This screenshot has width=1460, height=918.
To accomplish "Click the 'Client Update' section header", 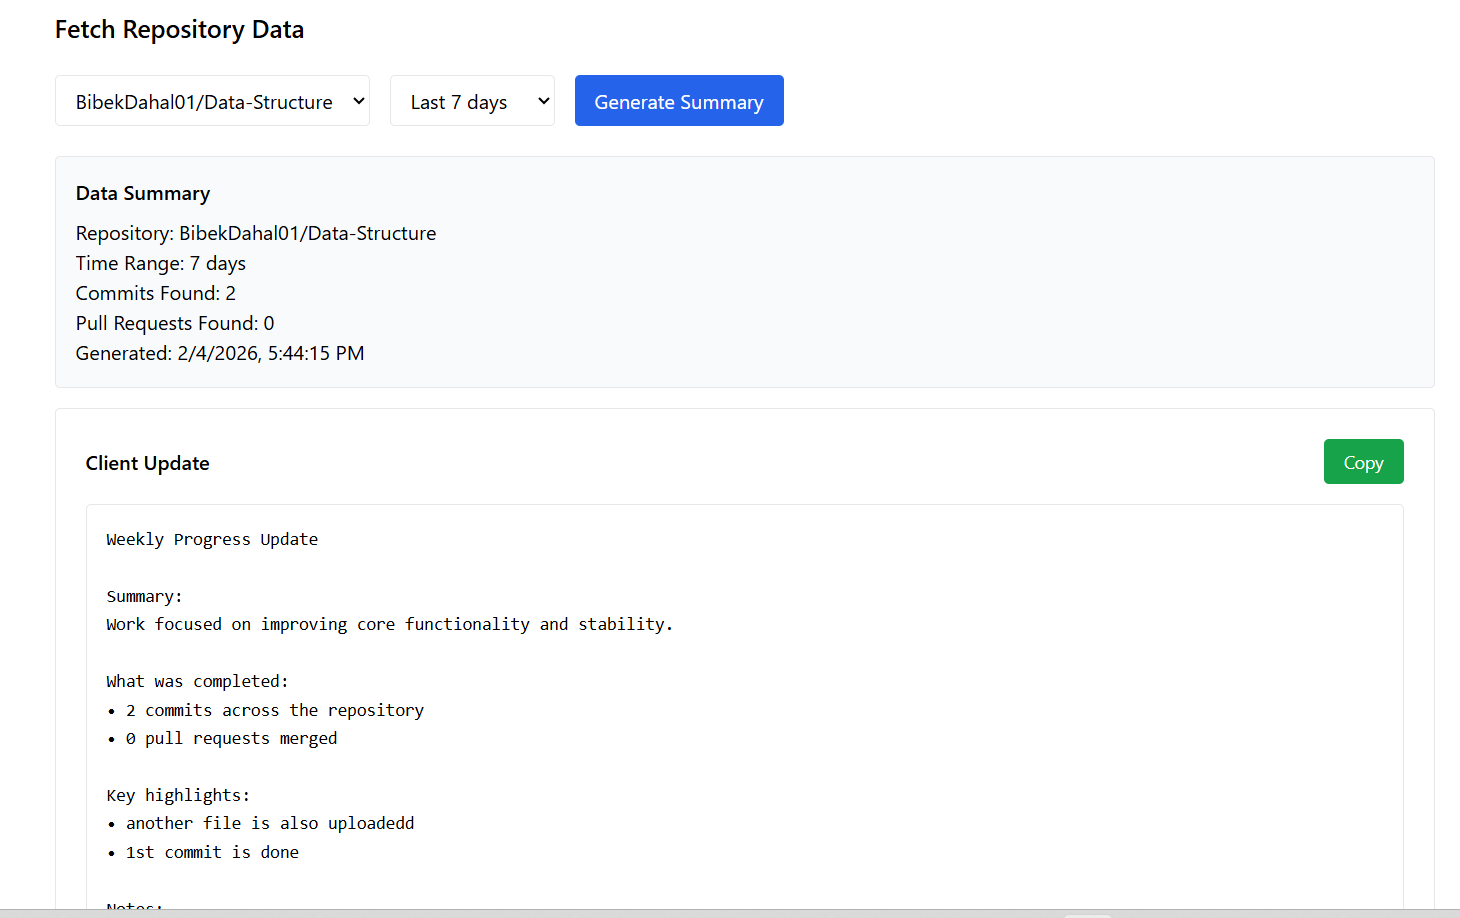I will 147,462.
